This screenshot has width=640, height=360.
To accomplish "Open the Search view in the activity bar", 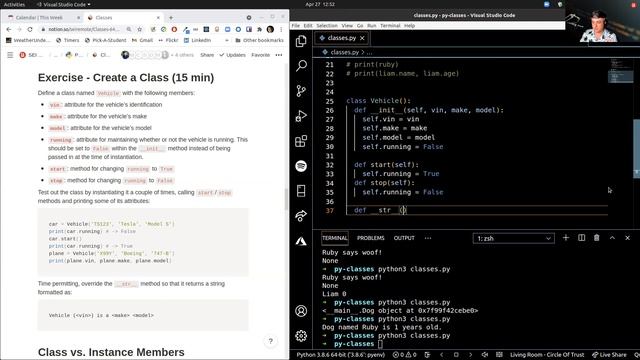I will tap(301, 66).
